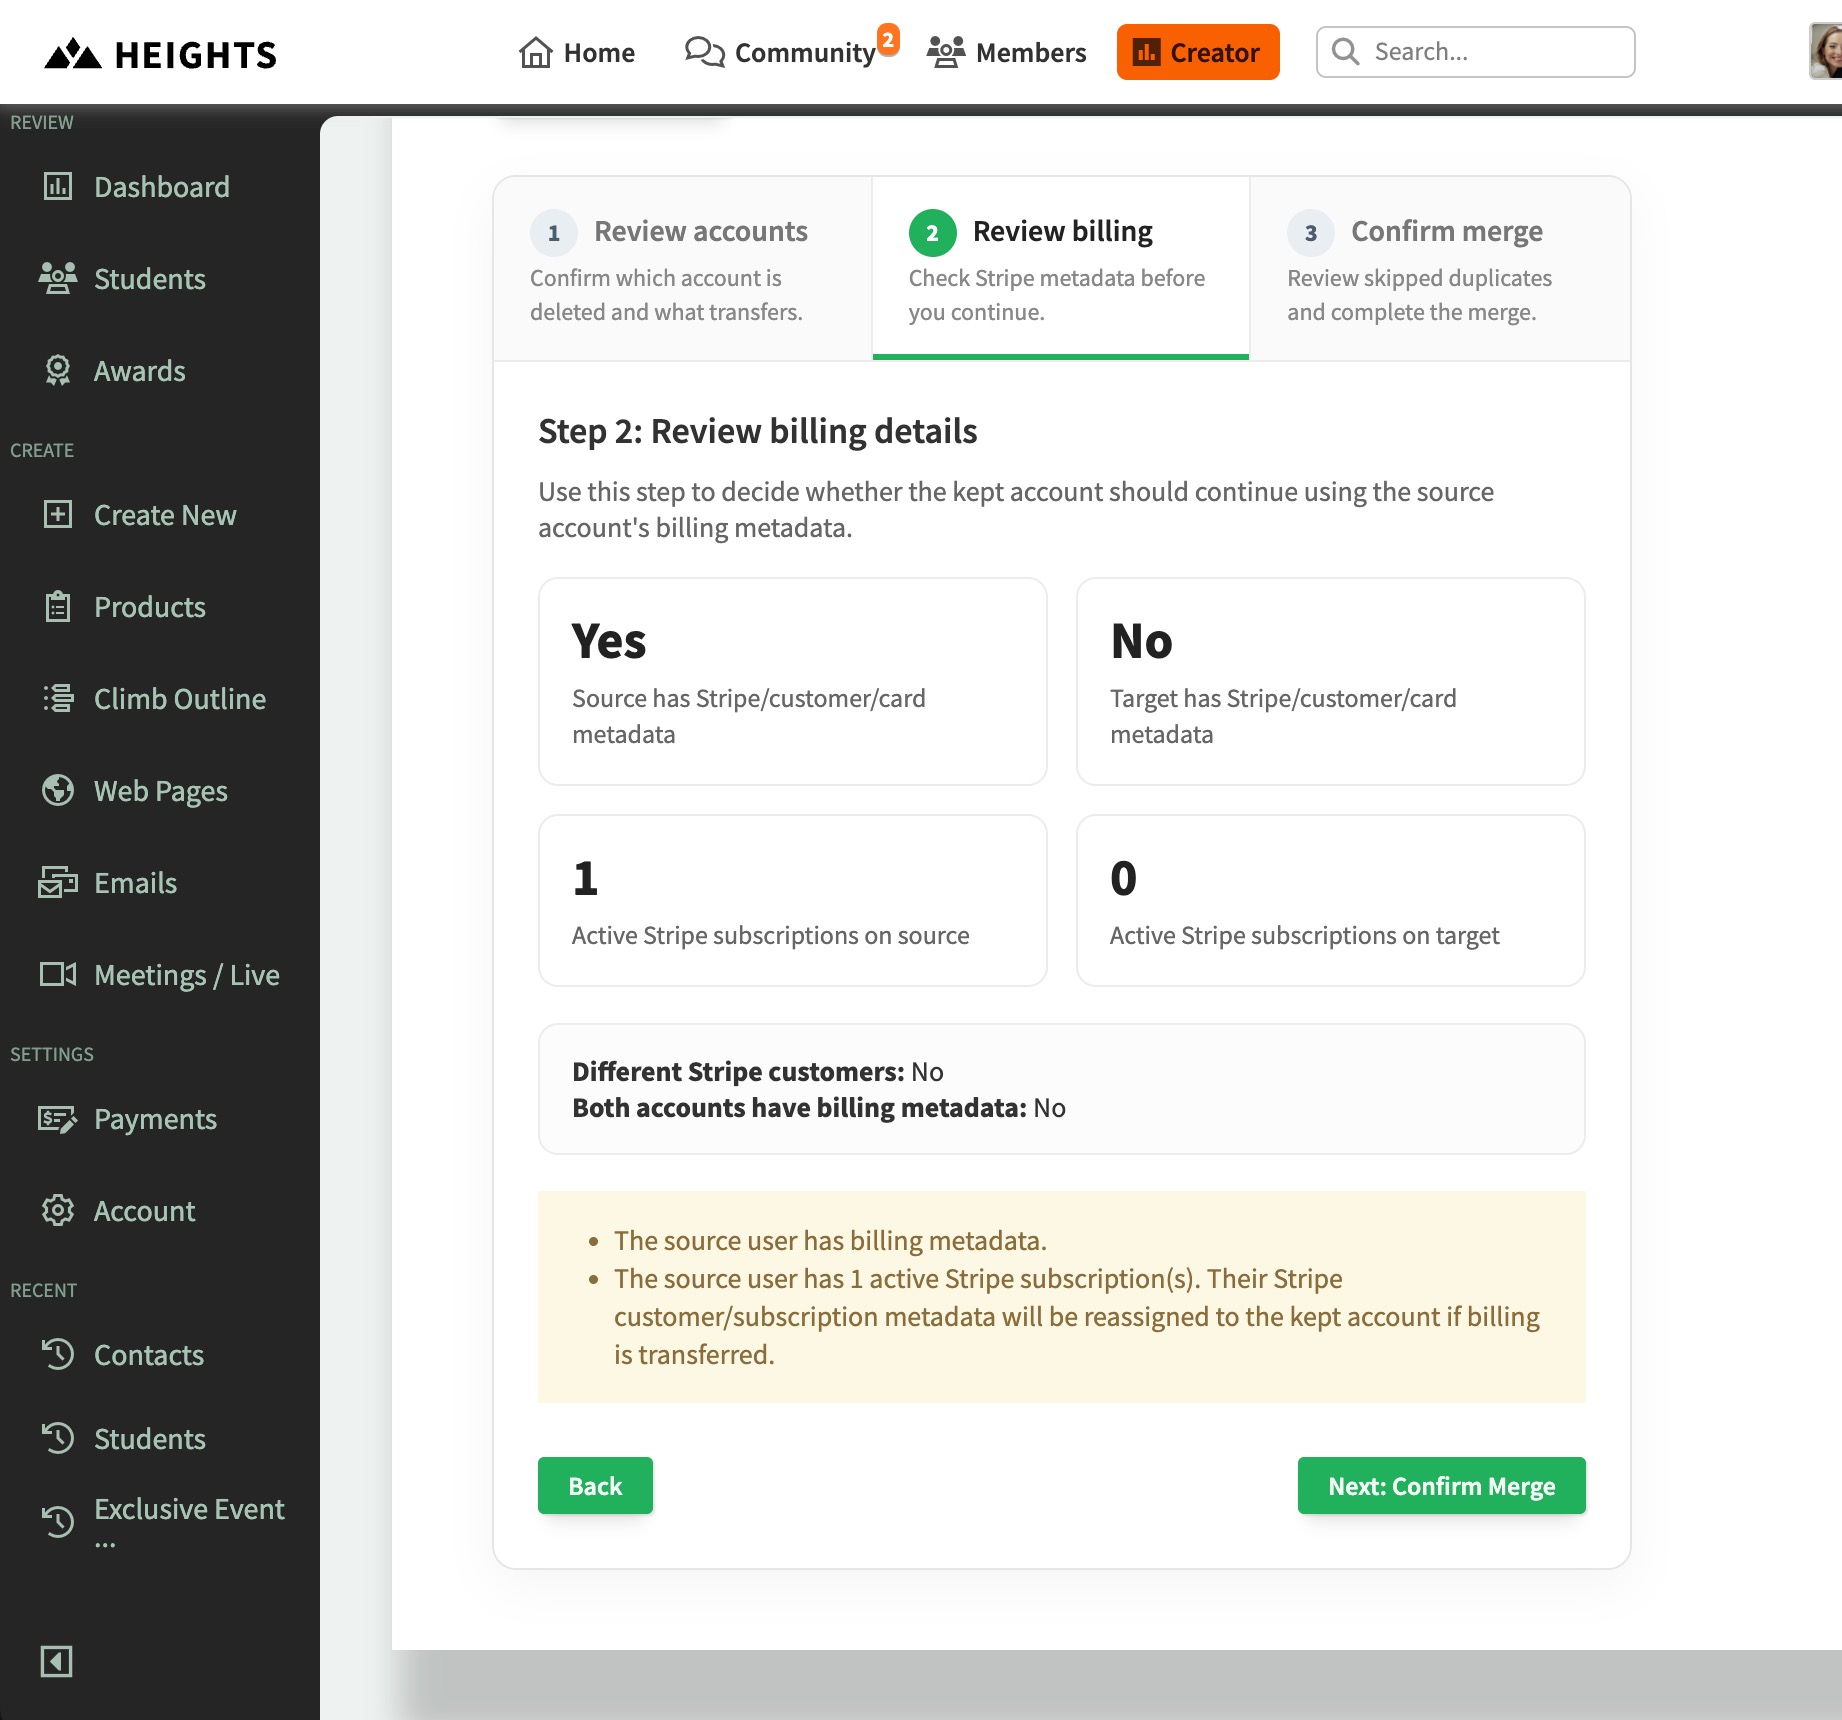The image size is (1842, 1720).
Task: Click the target active subscriptions card
Action: (x=1330, y=900)
